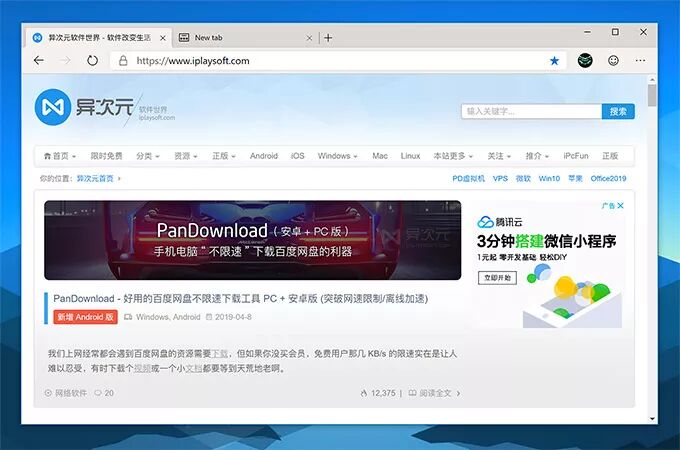Viewport: 680px width, 450px height.
Task: Expand the Windows dropdown menu
Action: point(337,156)
